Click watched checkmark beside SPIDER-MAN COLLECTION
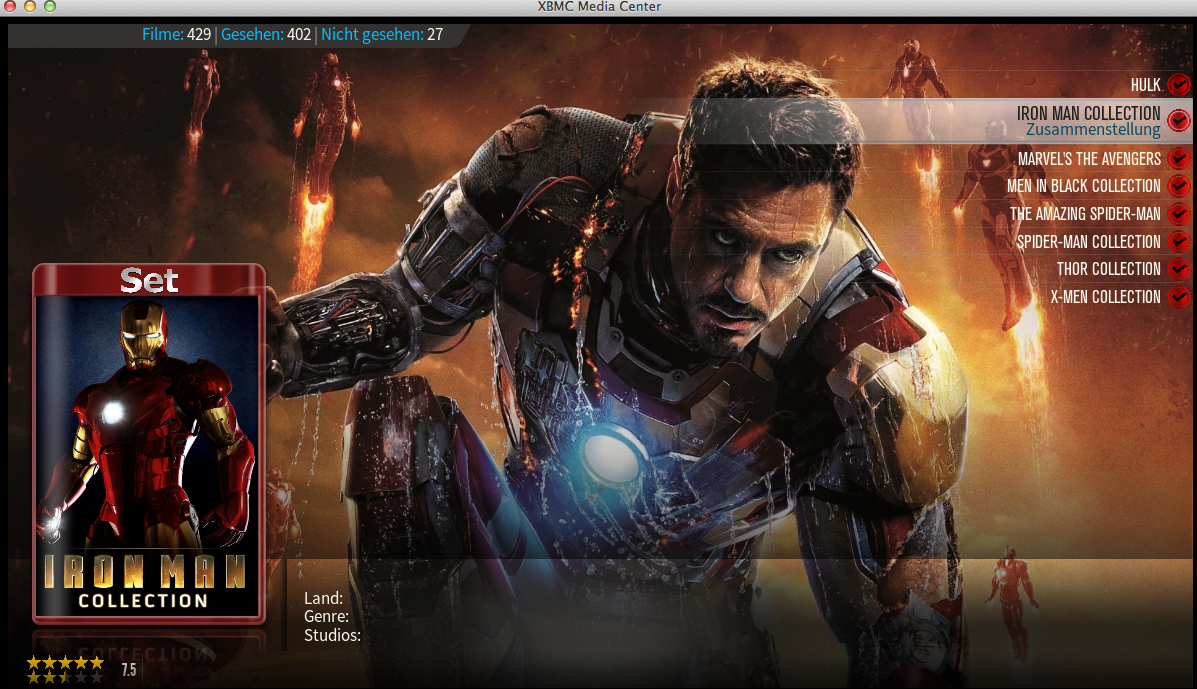 pyautogui.click(x=1179, y=242)
